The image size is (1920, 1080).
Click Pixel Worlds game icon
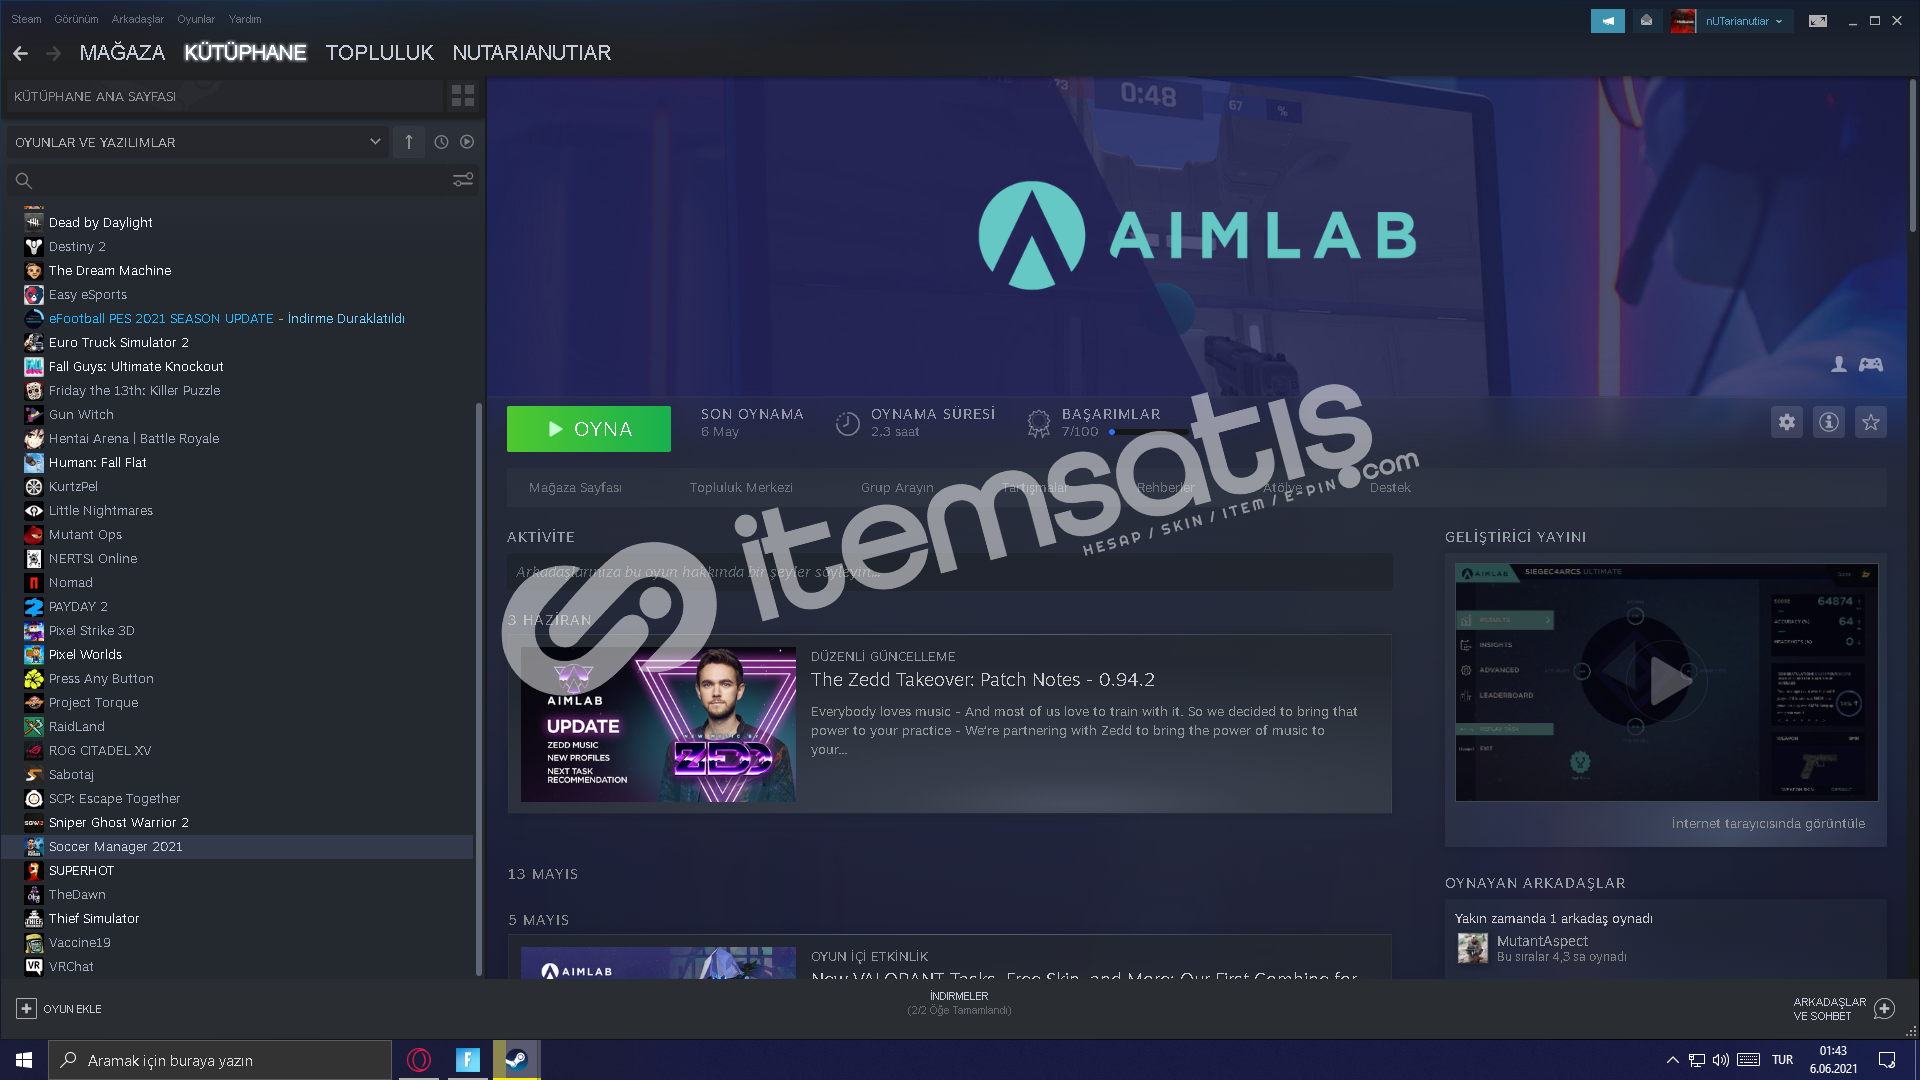34,655
